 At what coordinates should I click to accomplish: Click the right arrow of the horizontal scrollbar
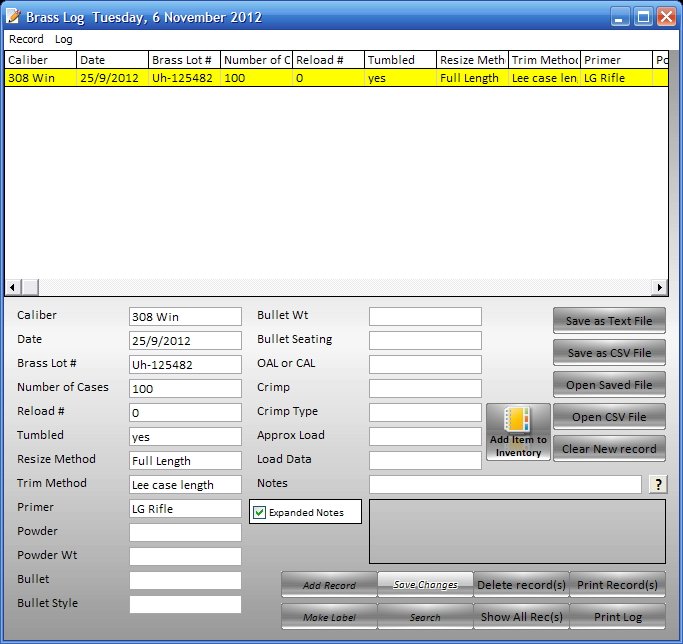pyautogui.click(x=658, y=288)
